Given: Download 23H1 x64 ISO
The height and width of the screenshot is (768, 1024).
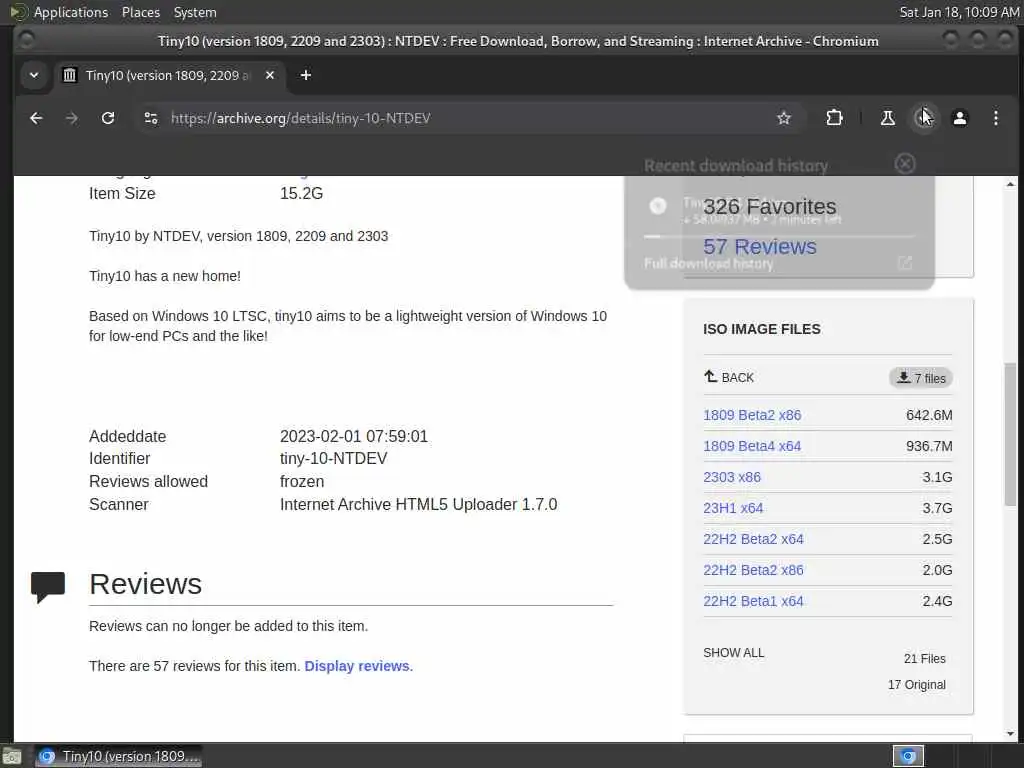Looking at the screenshot, I should pos(733,508).
